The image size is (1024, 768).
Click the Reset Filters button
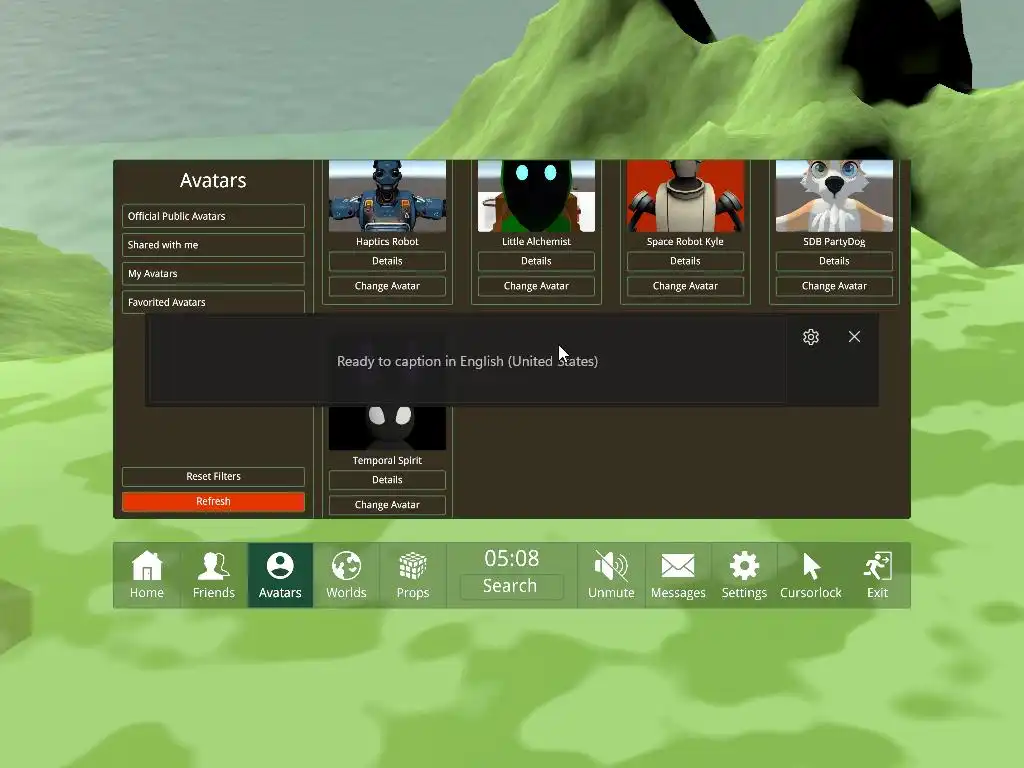point(213,476)
